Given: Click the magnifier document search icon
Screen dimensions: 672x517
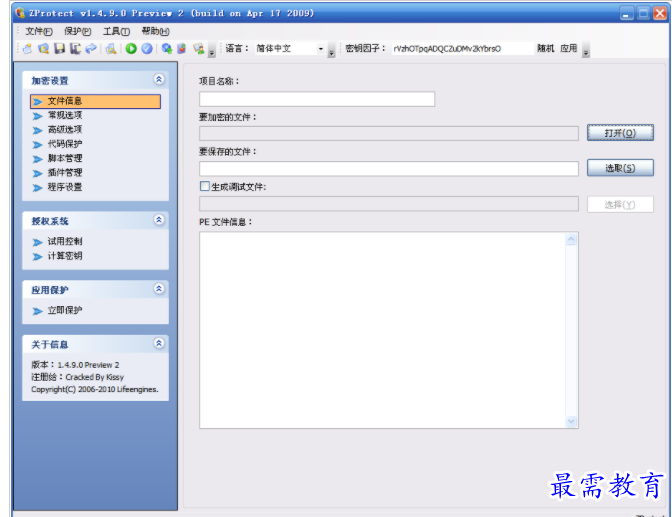Looking at the screenshot, I should [x=111, y=48].
